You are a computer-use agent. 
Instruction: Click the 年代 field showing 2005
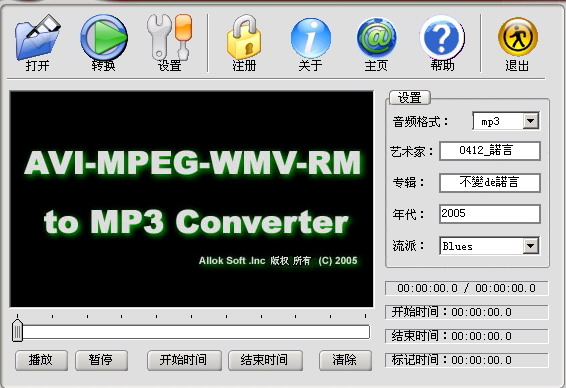[489, 214]
